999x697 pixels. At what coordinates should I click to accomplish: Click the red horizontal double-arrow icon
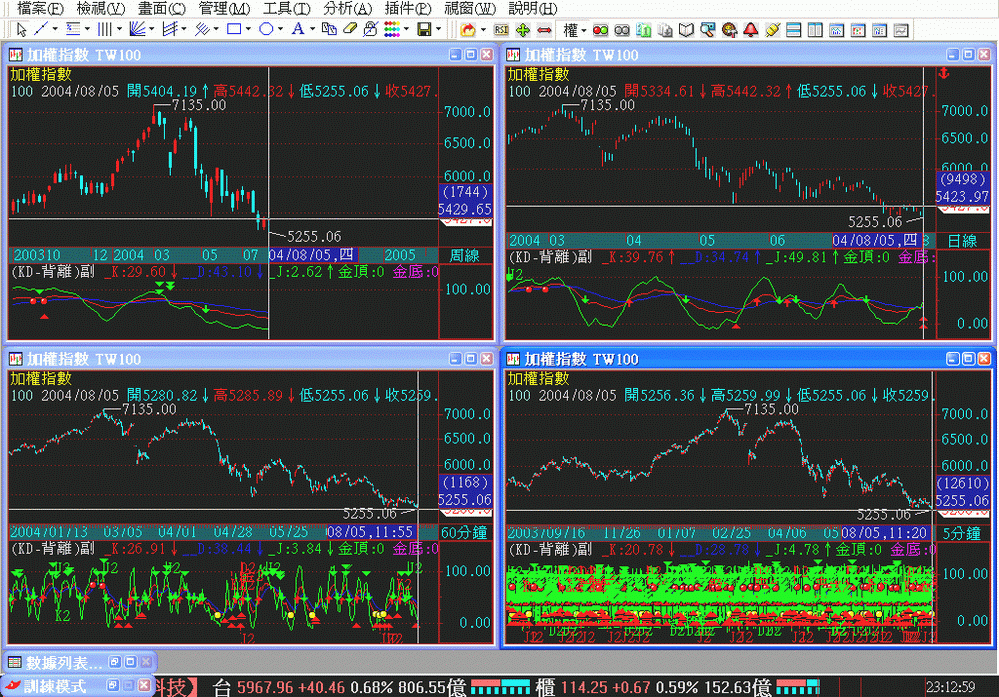tap(544, 29)
